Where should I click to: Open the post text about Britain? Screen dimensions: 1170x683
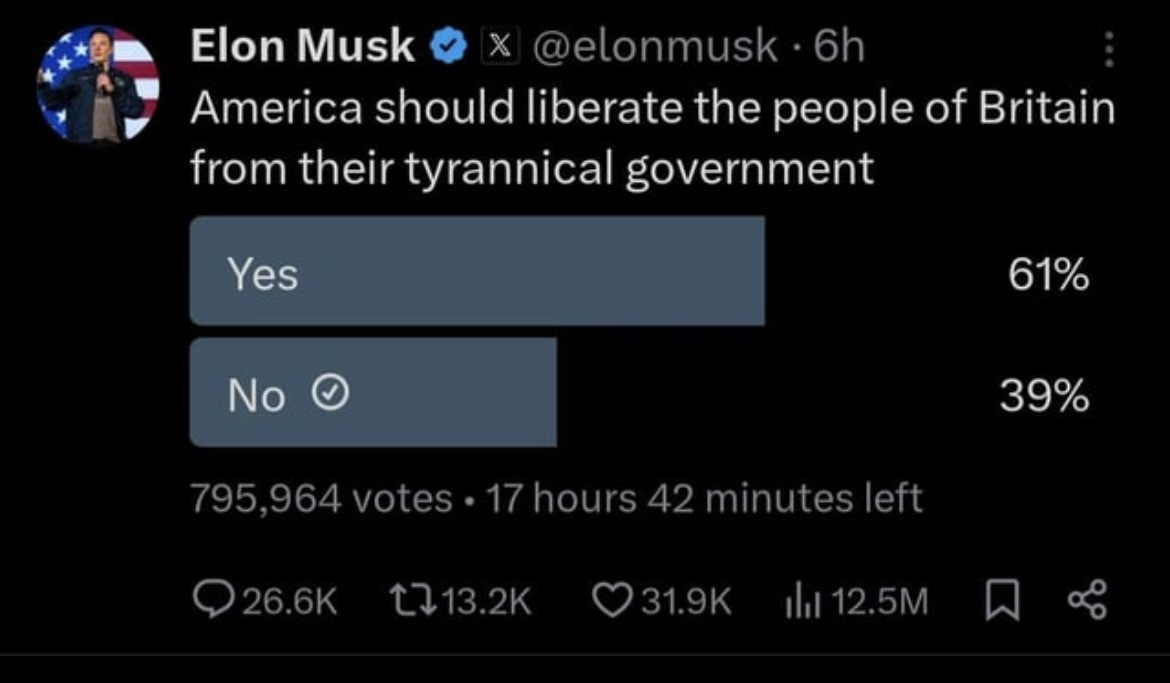652,137
